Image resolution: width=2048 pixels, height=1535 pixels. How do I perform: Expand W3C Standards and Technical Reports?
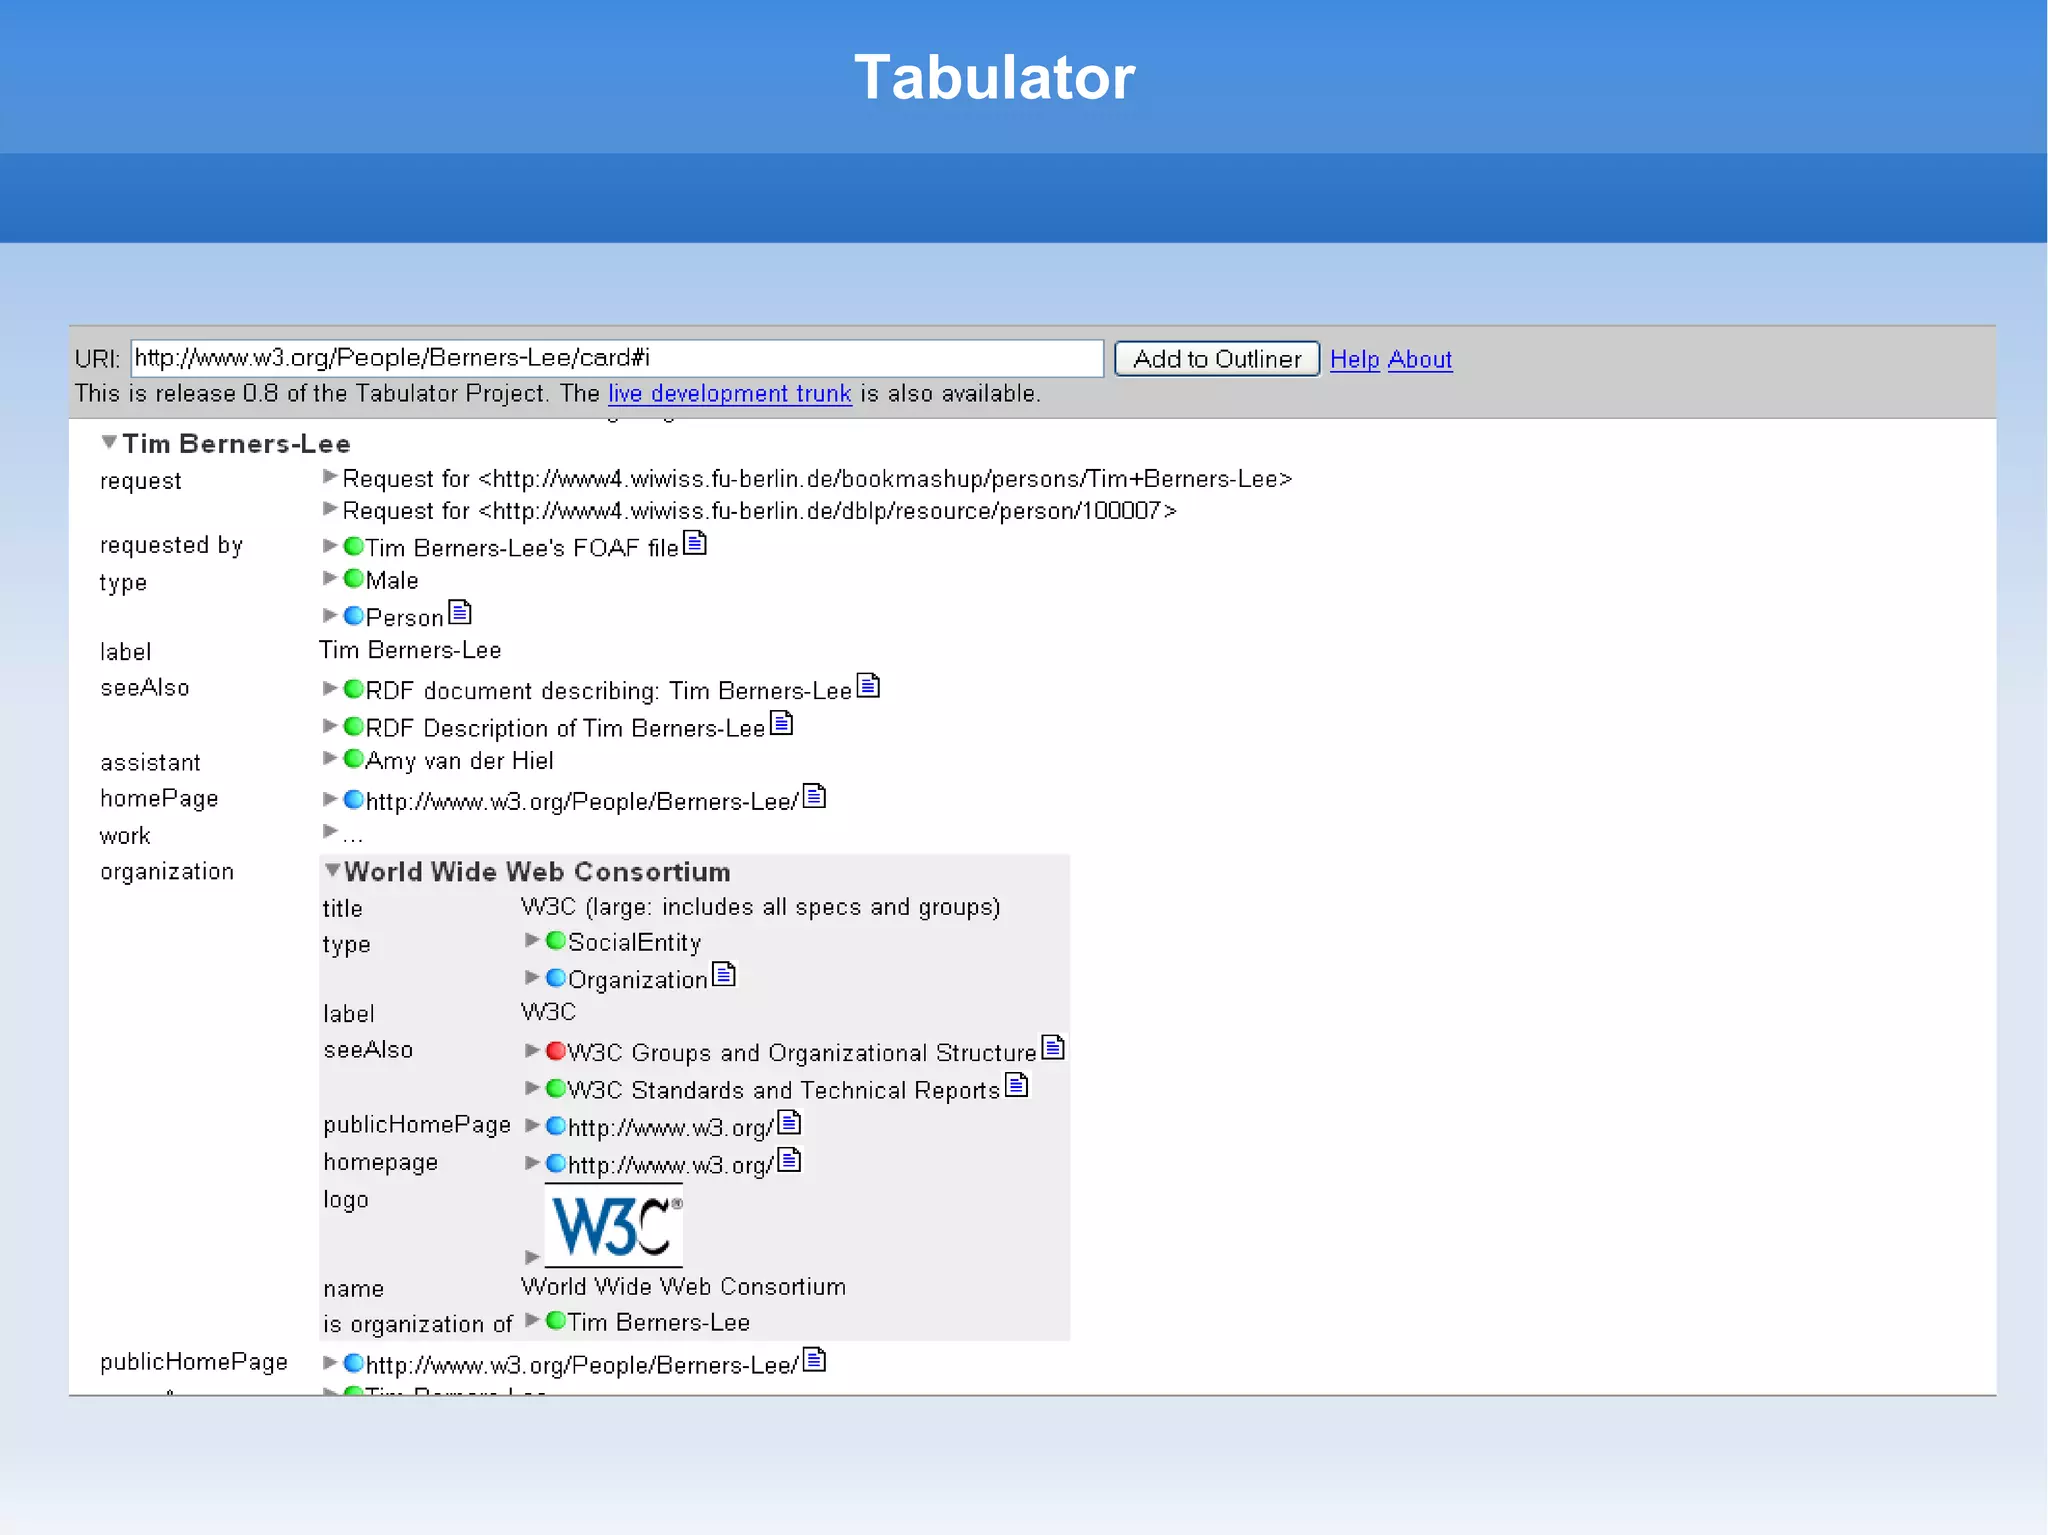[x=532, y=1087]
